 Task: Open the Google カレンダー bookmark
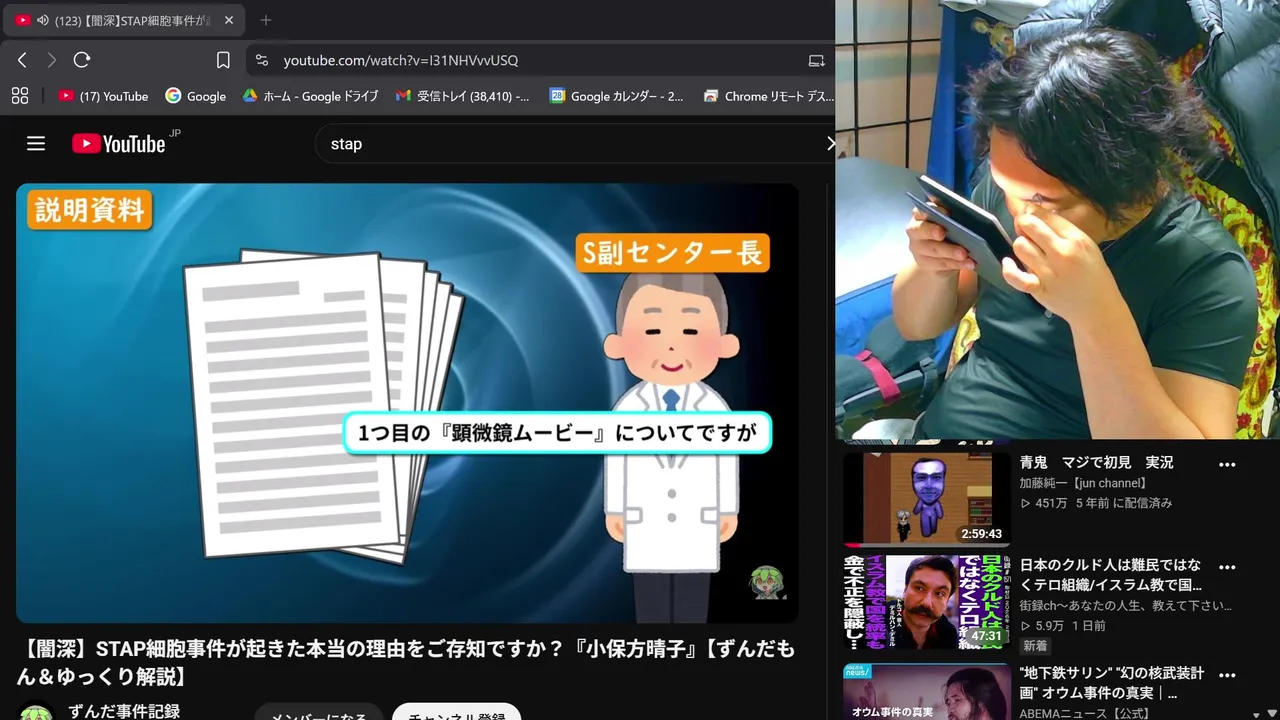[617, 96]
